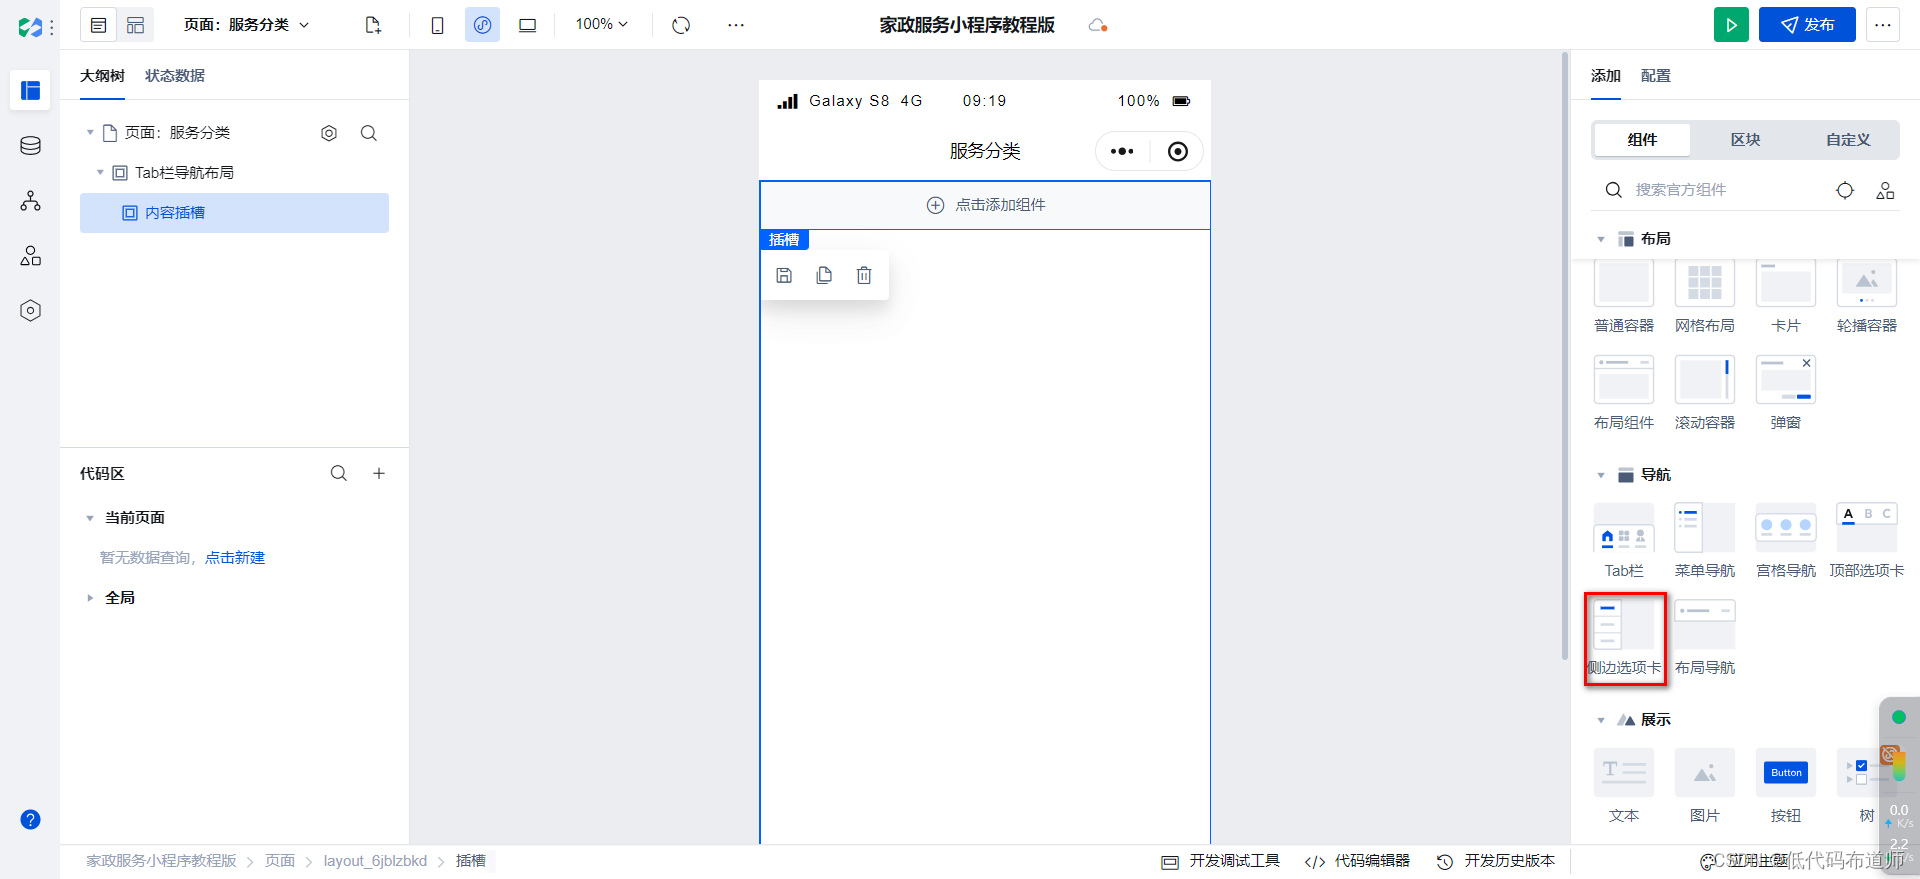Select the 滚动容器 component
The width and height of the screenshot is (1920, 879).
(x=1705, y=393)
